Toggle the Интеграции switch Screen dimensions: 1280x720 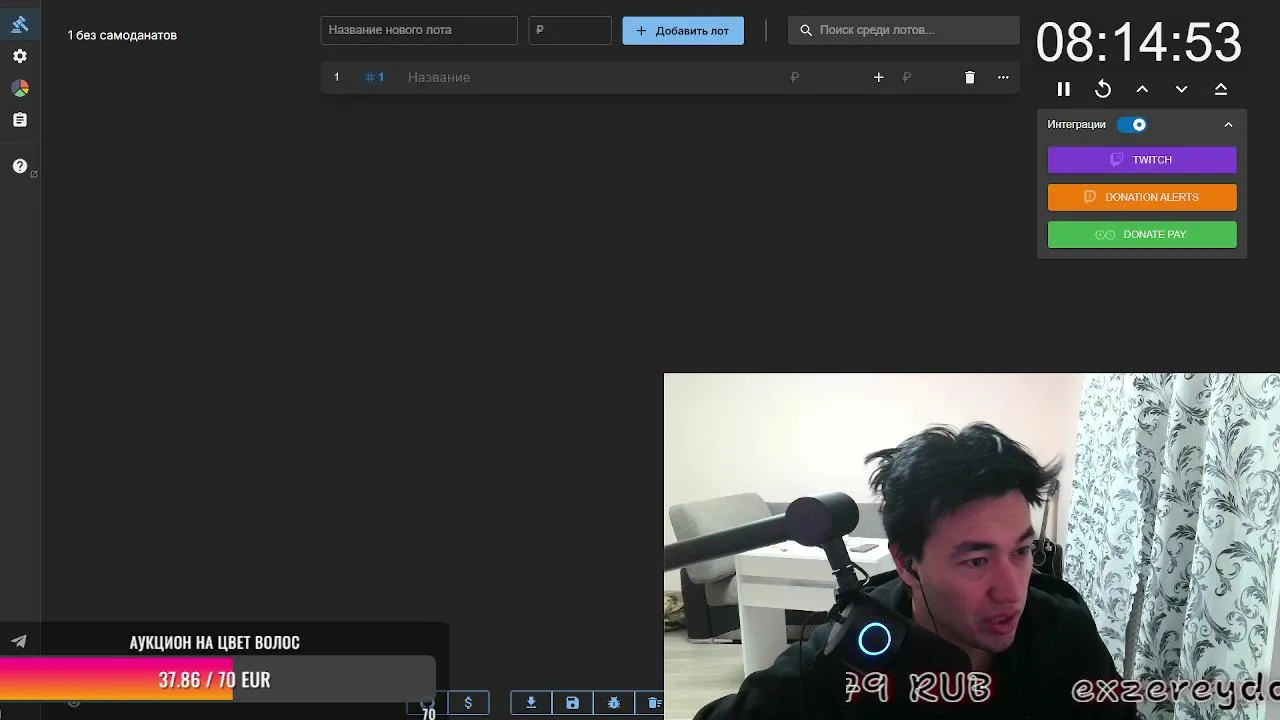[1132, 124]
